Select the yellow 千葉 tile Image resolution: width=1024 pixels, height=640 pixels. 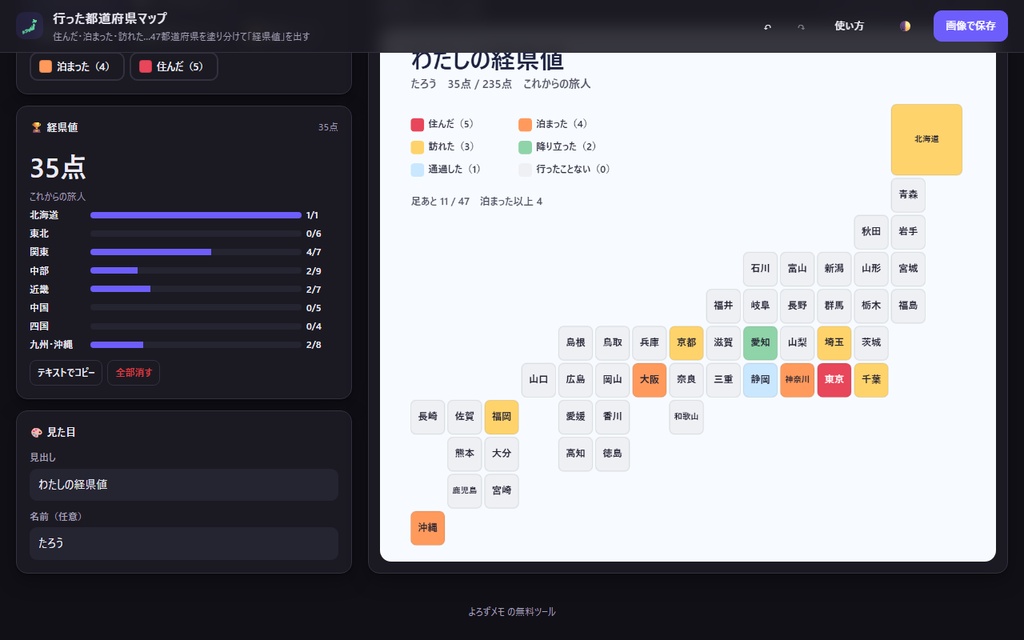871,380
